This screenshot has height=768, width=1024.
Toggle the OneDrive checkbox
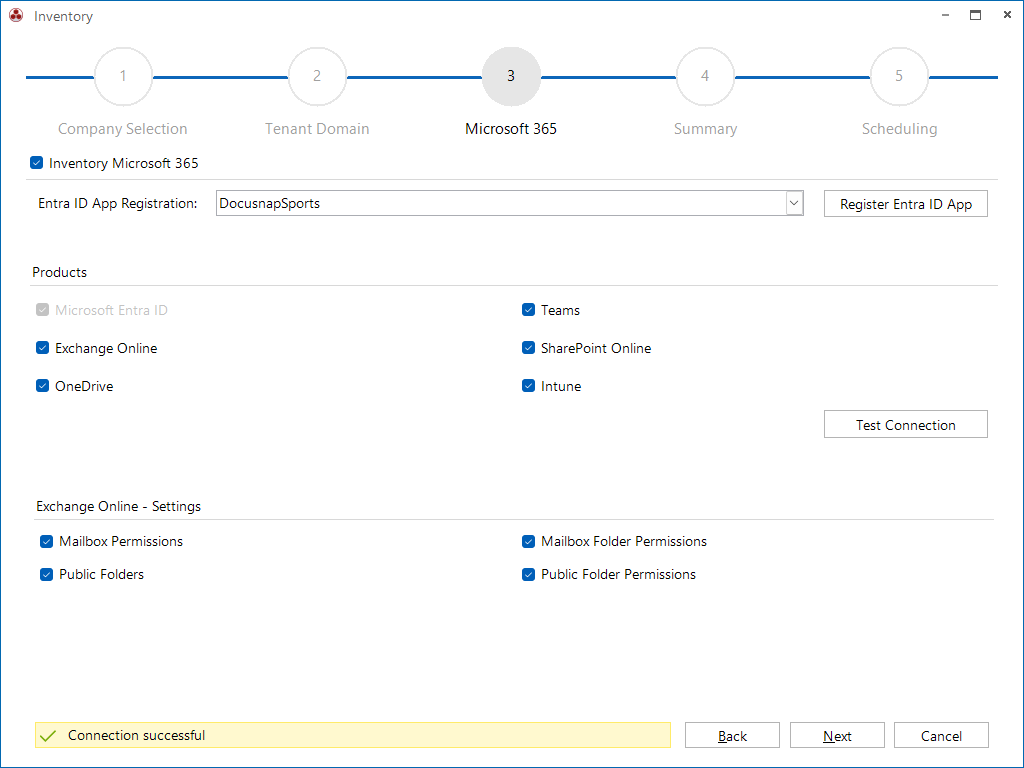42,385
